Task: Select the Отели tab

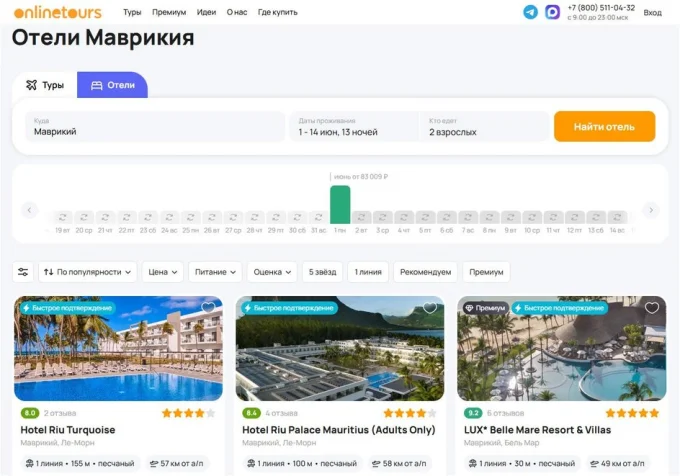Action: click(x=112, y=85)
